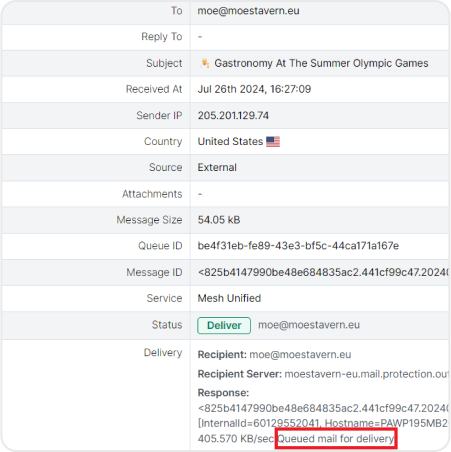Click the Source field label
The height and width of the screenshot is (452, 451).
click(165, 167)
